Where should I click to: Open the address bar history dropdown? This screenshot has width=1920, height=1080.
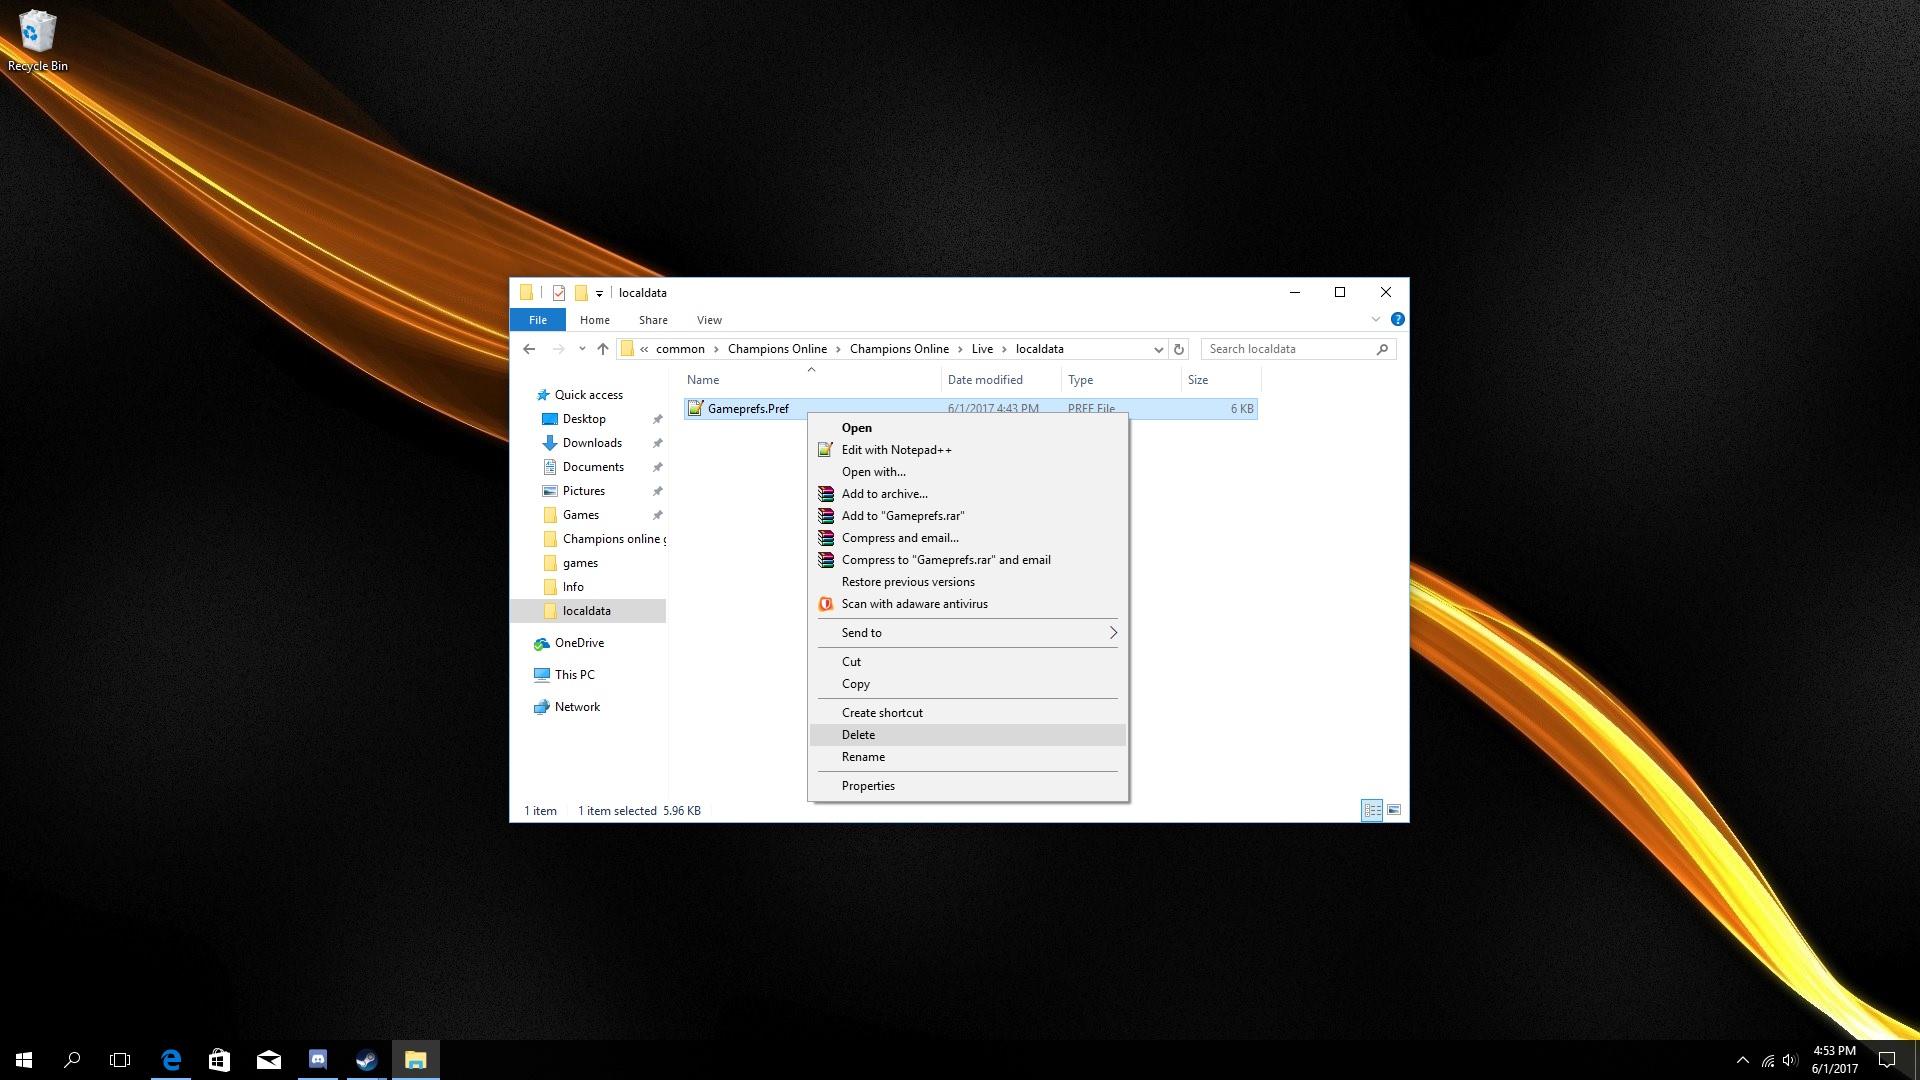[1158, 349]
